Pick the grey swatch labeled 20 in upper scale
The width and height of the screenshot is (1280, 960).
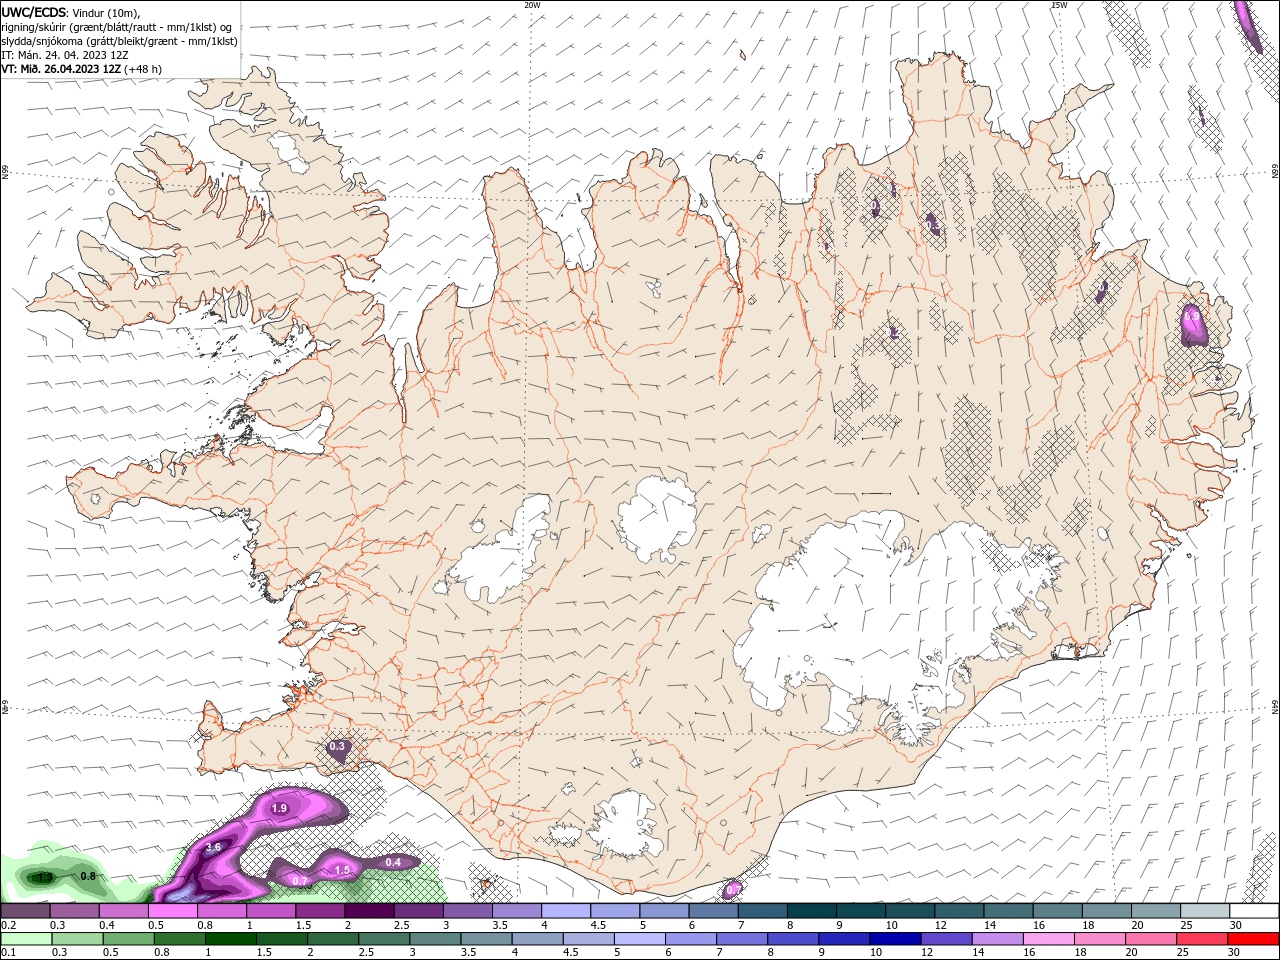1154,911
